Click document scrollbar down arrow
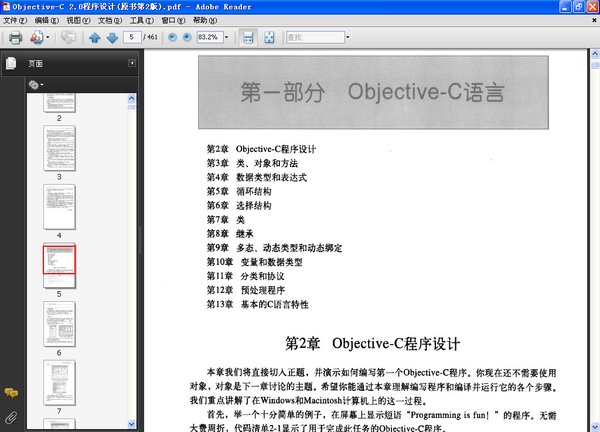The width and height of the screenshot is (600, 432). point(595,426)
